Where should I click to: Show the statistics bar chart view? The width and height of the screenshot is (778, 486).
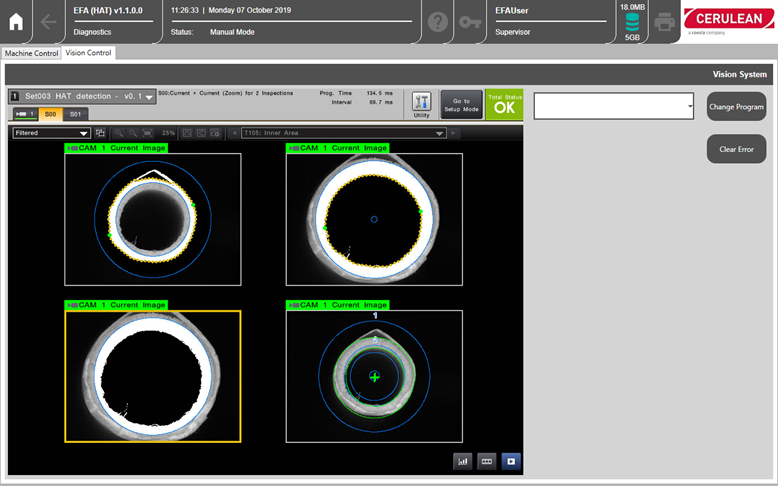coord(463,461)
